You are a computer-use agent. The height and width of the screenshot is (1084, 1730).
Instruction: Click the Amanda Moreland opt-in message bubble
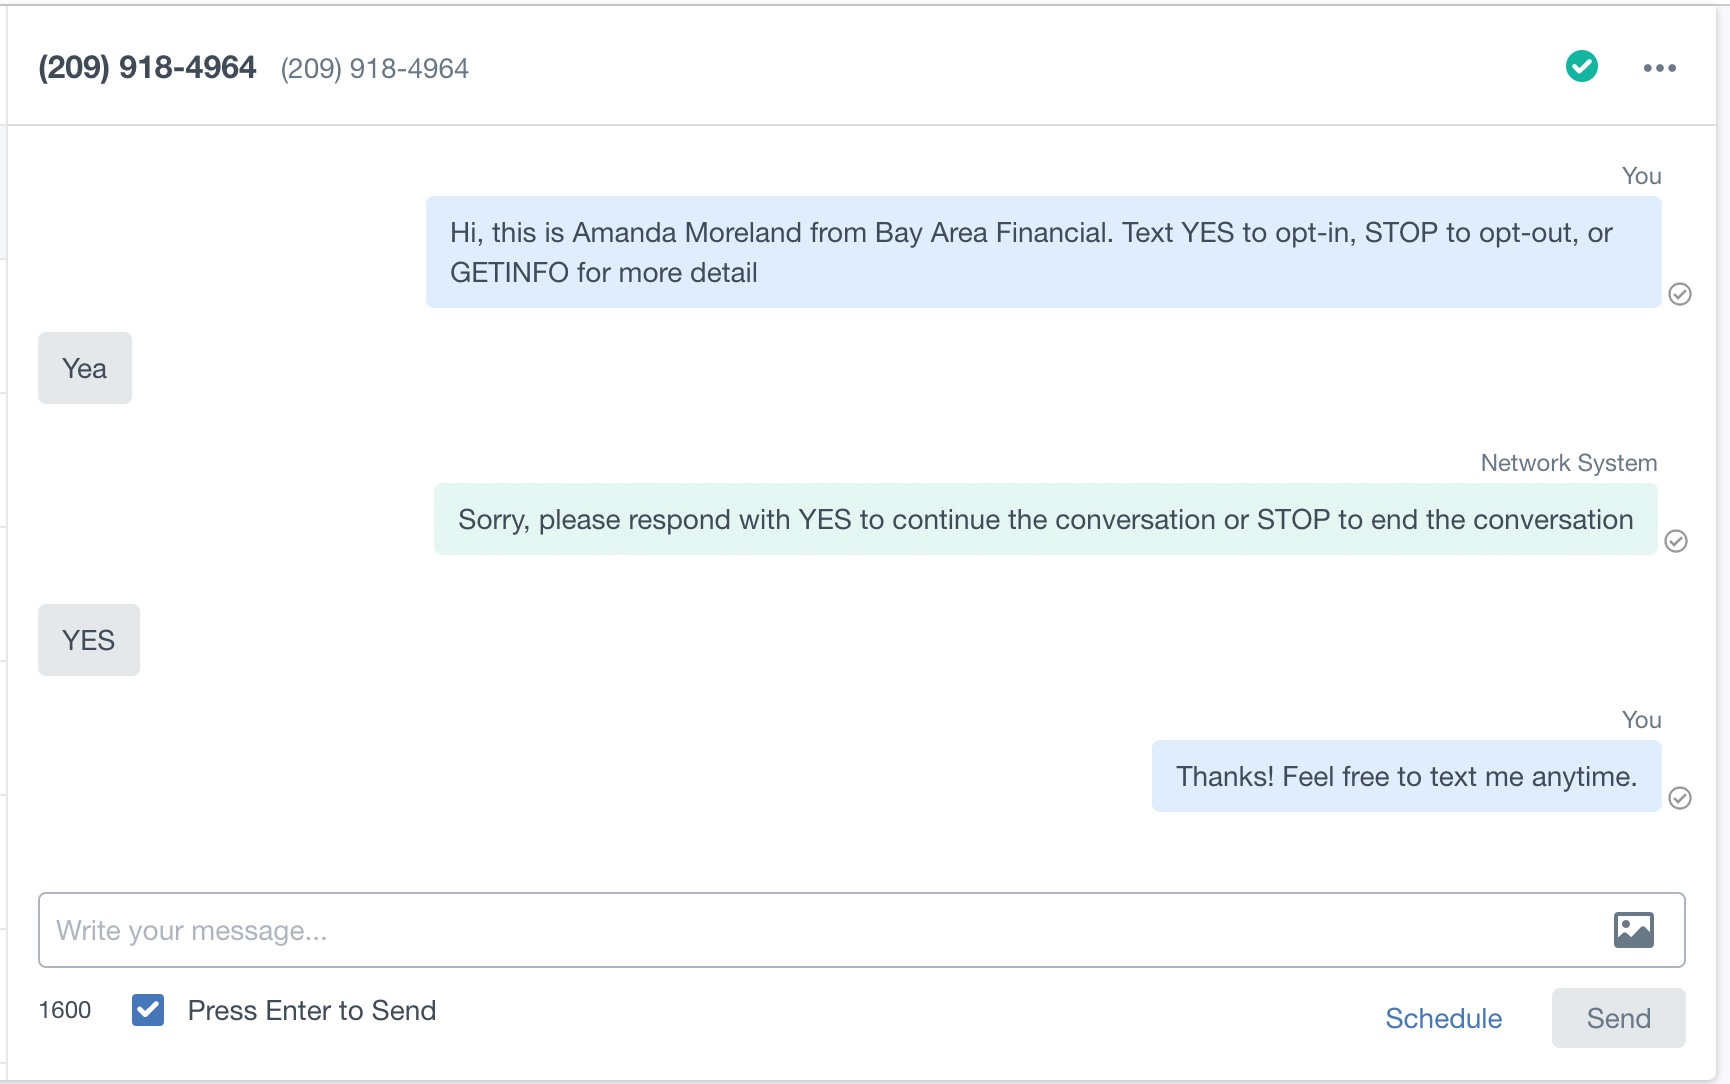click(1043, 252)
